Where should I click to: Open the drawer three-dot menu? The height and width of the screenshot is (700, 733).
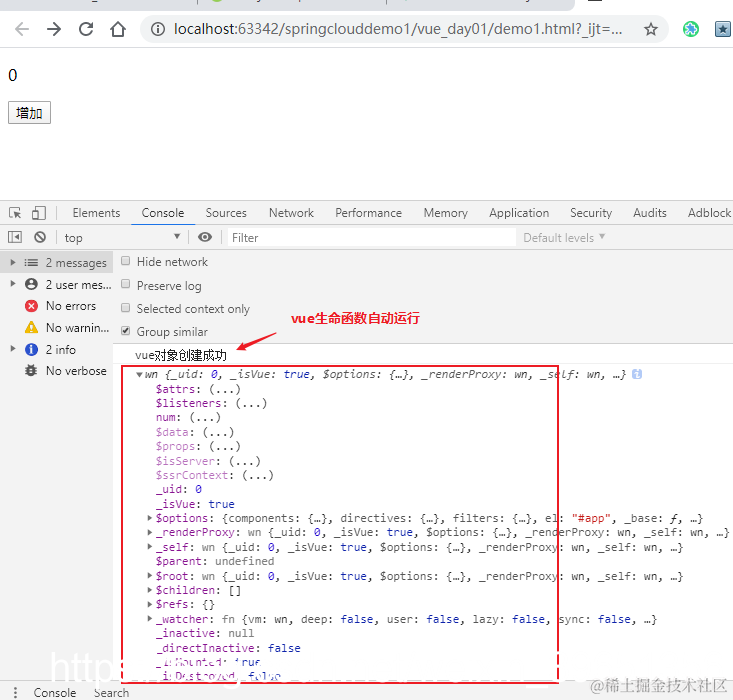pos(15,693)
